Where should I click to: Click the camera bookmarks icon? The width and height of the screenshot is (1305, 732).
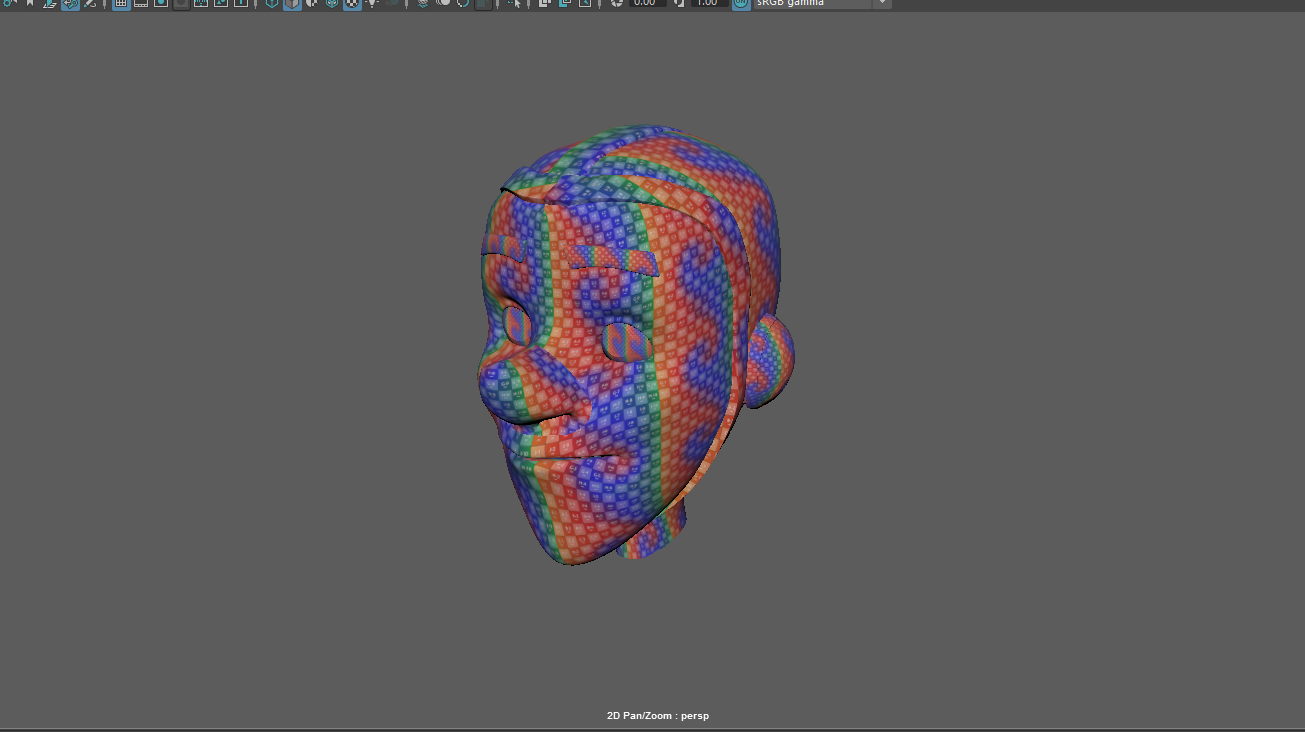pyautogui.click(x=28, y=4)
